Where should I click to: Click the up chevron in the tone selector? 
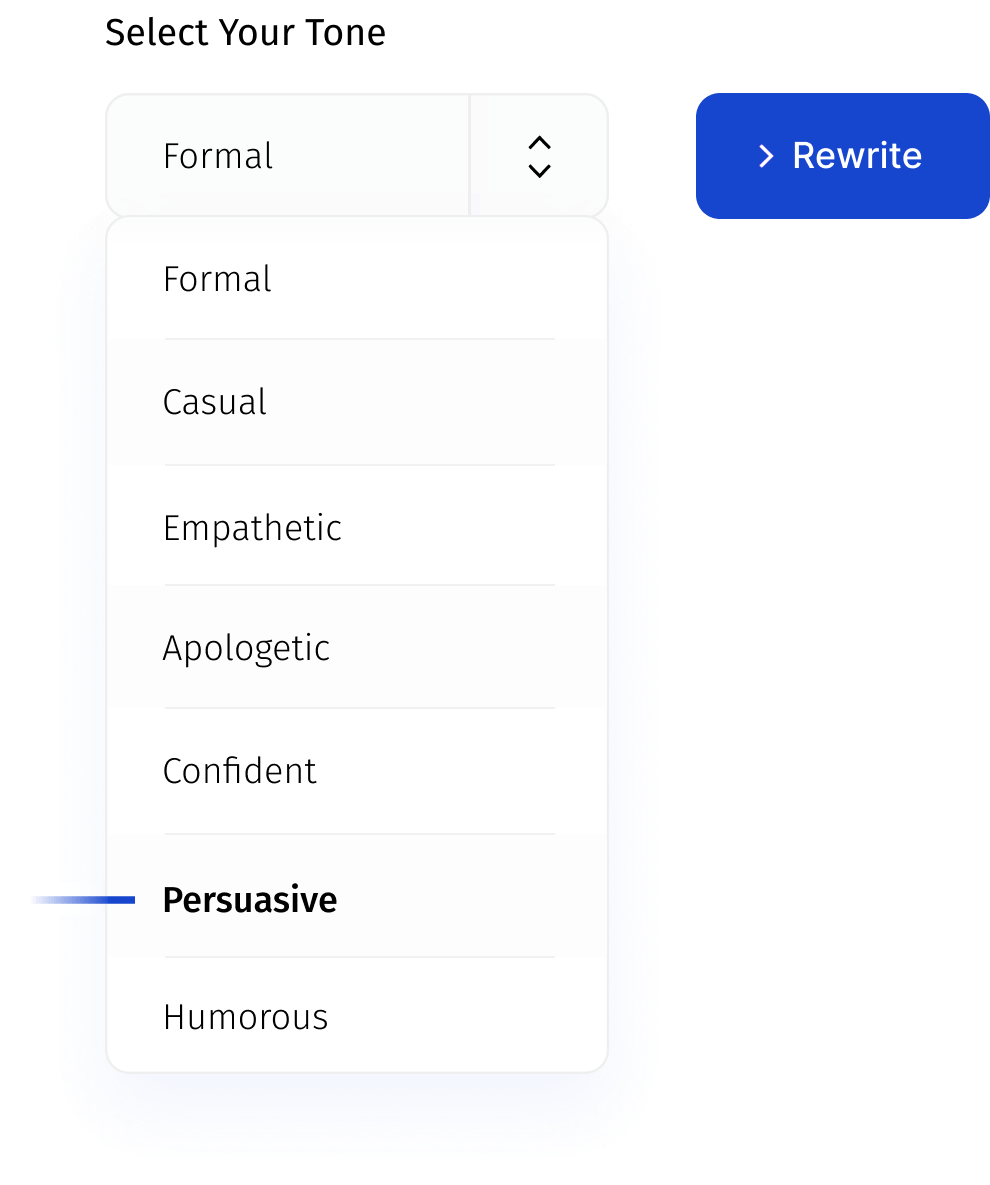tap(539, 143)
